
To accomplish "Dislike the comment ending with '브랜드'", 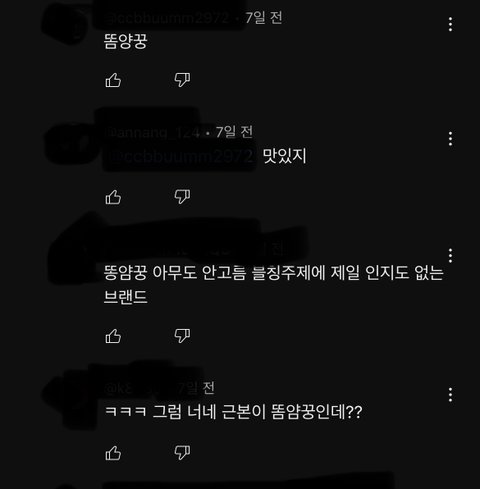I will [x=182, y=336].
